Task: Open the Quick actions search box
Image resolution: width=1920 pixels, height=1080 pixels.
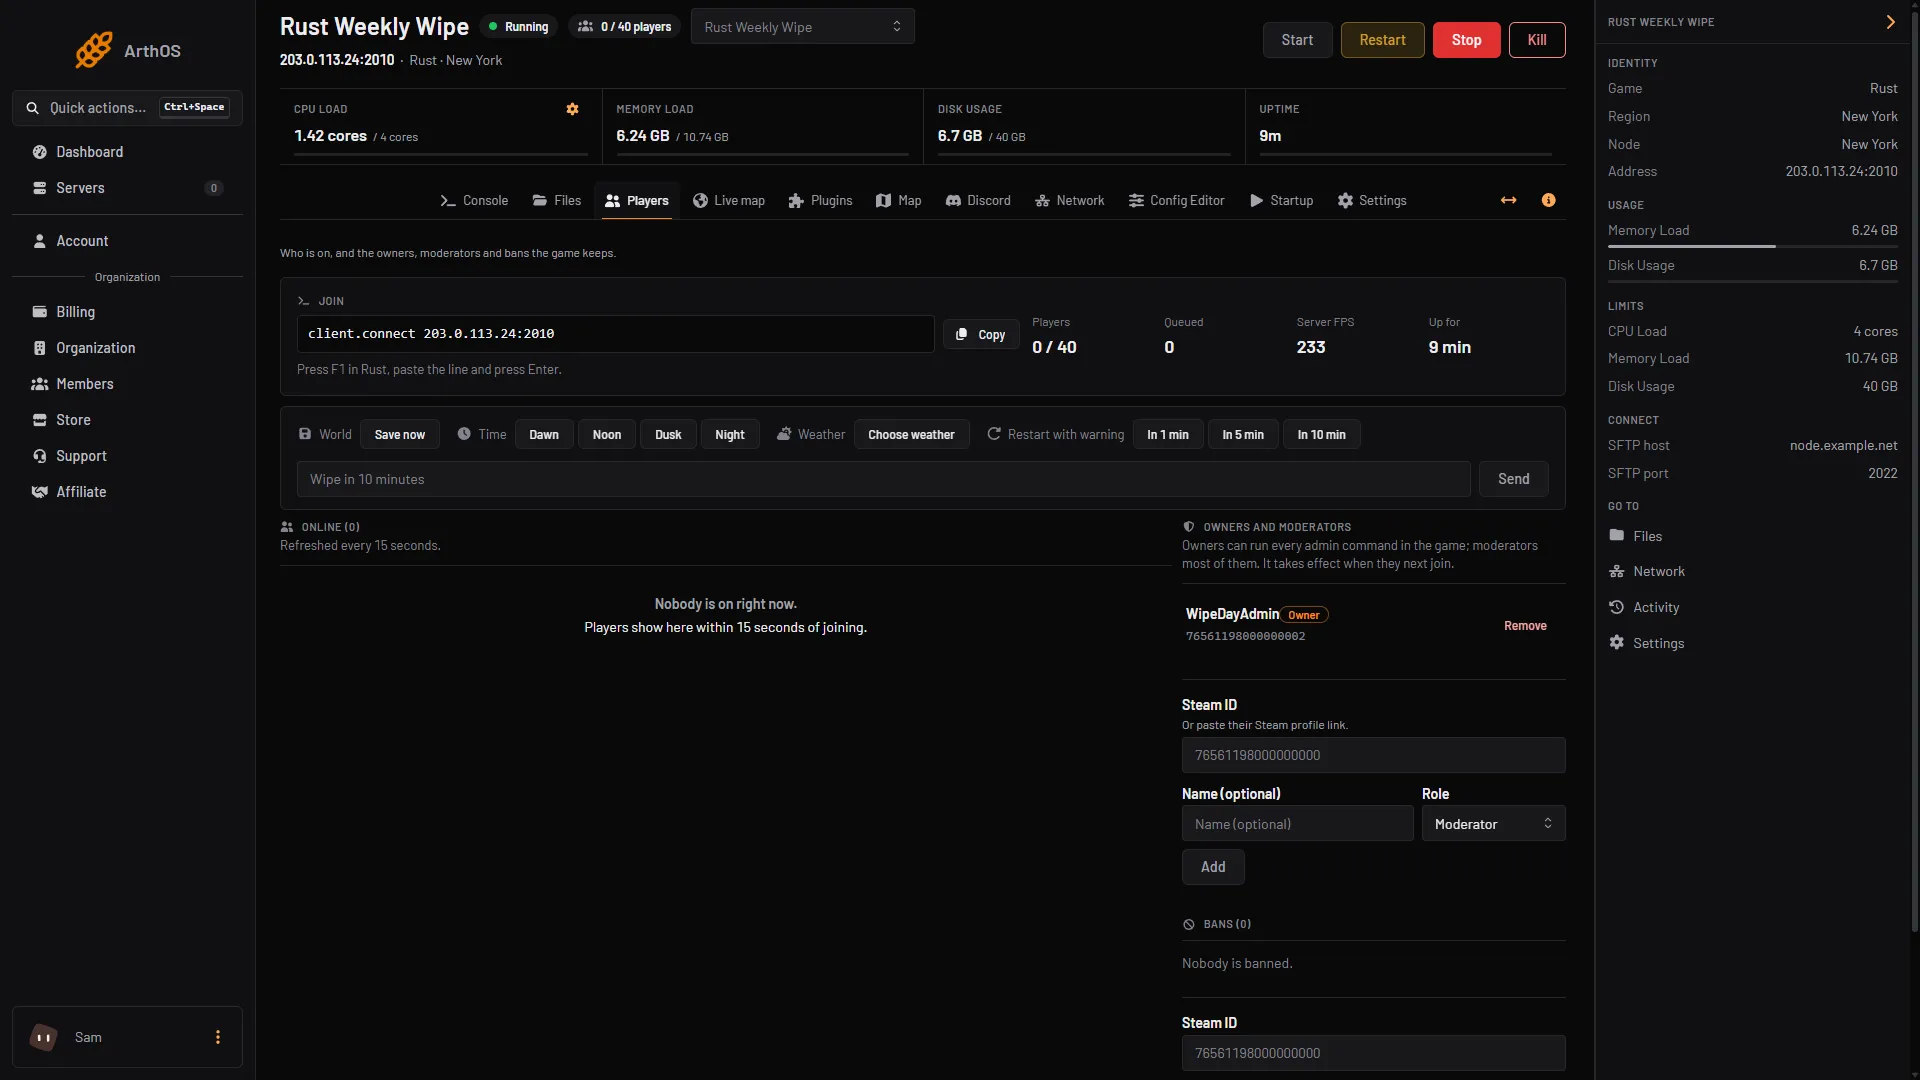Action: 127,108
